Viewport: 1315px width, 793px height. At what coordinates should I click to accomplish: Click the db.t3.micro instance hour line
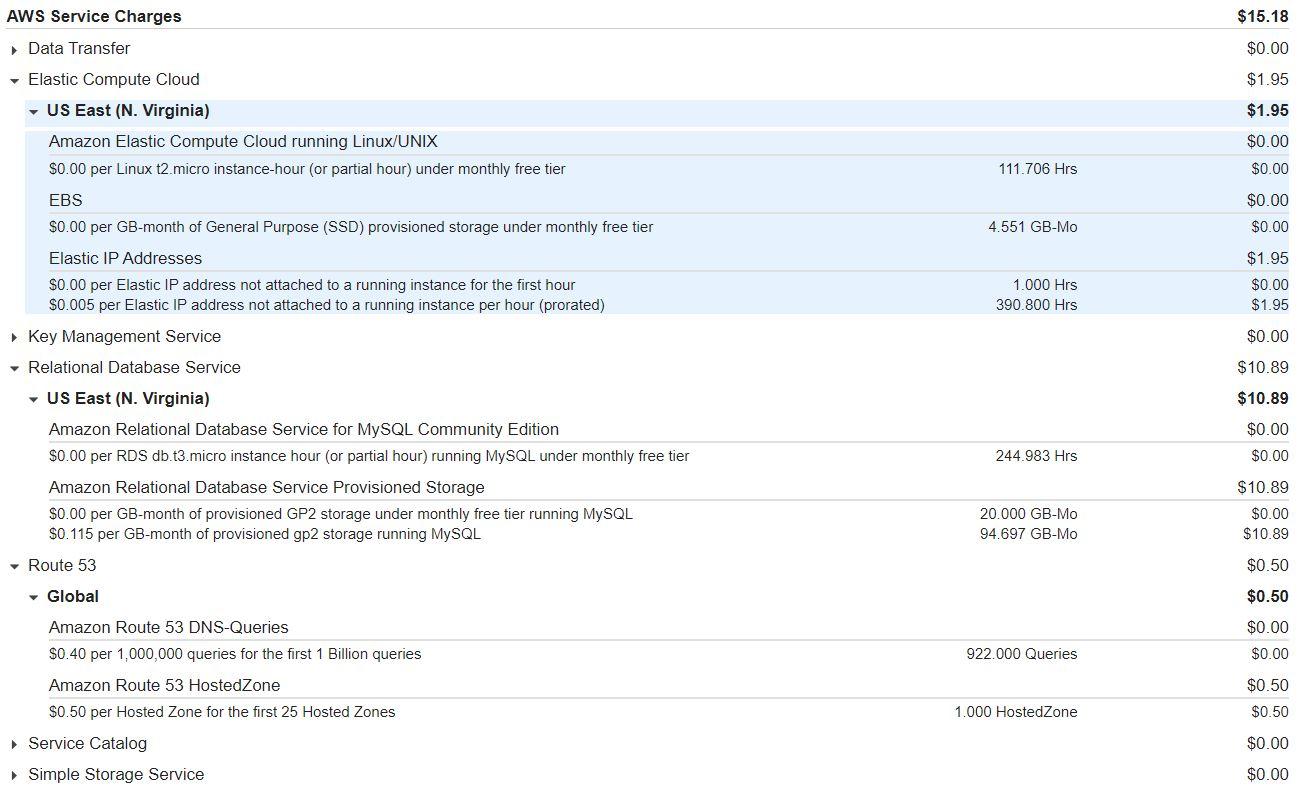pyautogui.click(x=369, y=456)
